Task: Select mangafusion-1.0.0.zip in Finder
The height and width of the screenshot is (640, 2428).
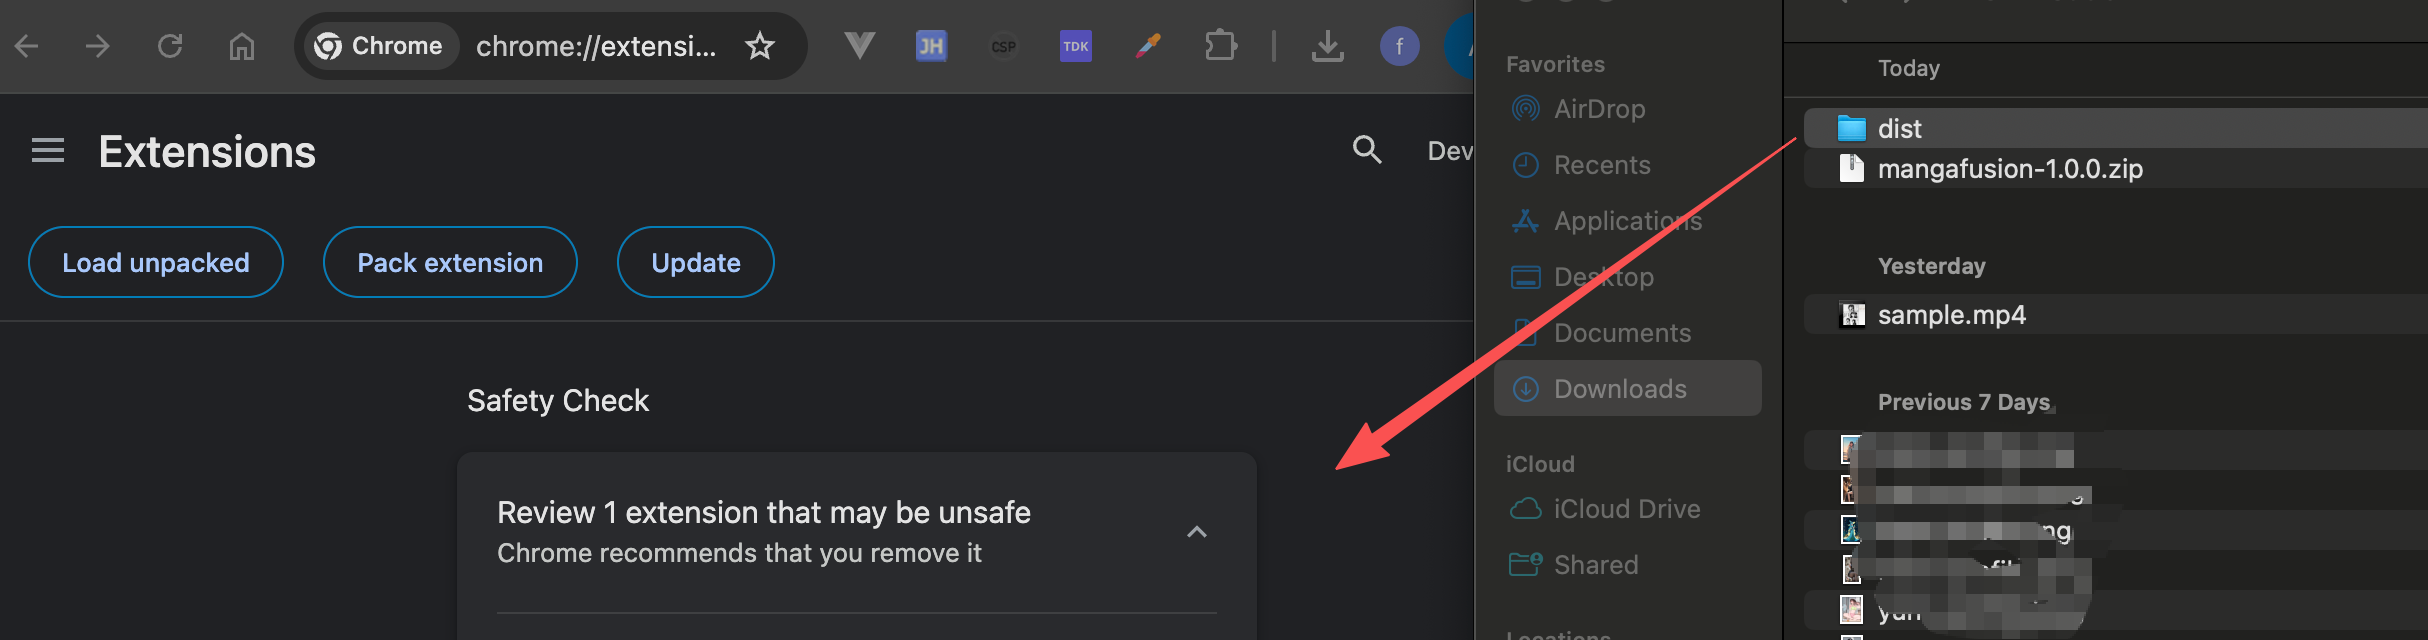Action: tap(2116, 168)
